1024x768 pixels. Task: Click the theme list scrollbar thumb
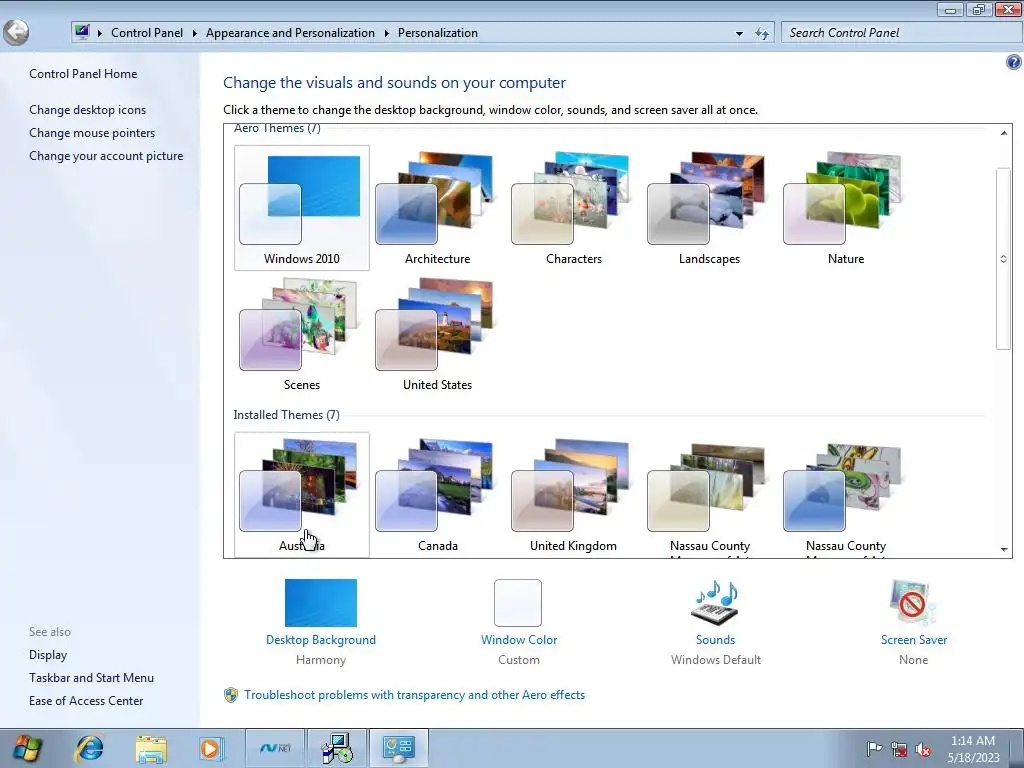point(1004,259)
